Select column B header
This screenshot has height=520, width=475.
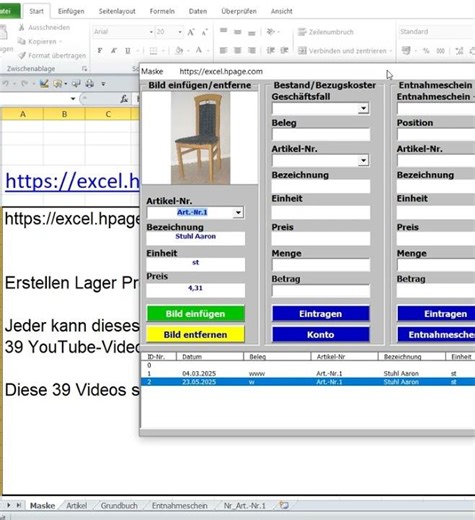pyautogui.click(x=64, y=114)
